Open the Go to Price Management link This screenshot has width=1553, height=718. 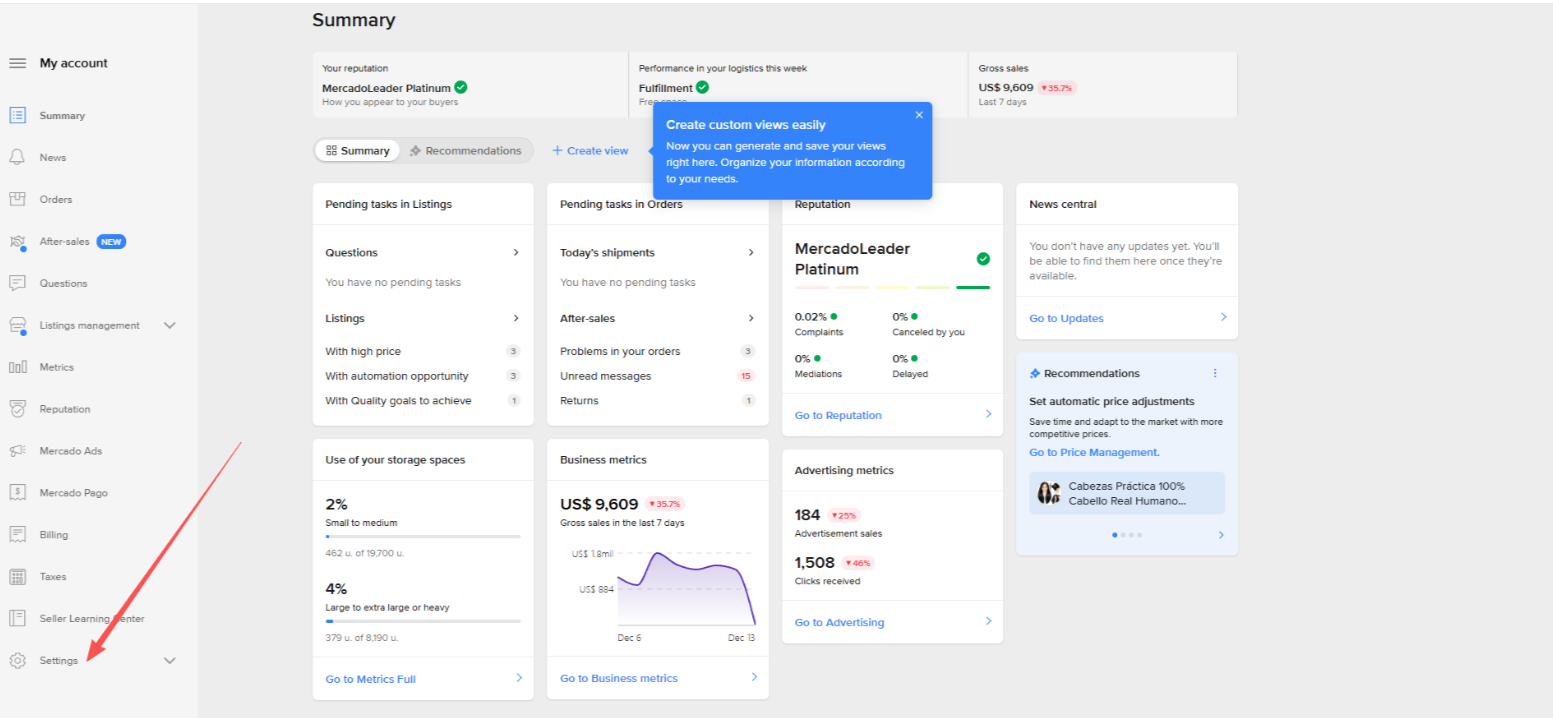(x=1094, y=452)
